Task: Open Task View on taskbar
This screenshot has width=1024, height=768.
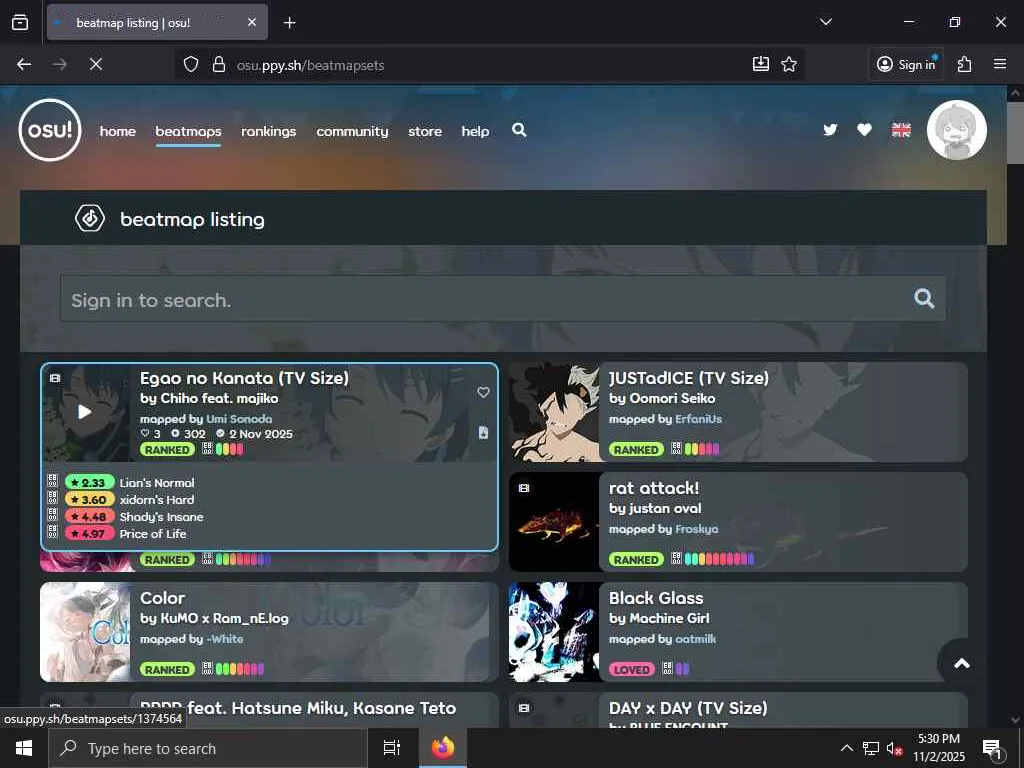Action: pyautogui.click(x=392, y=748)
